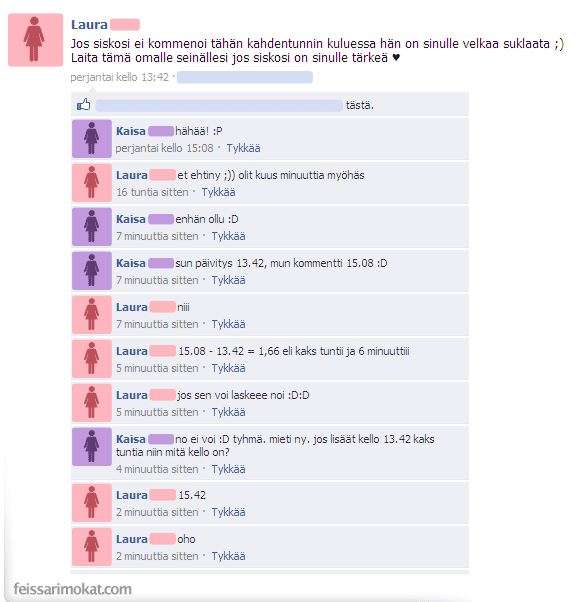Click the feissarimokat.com watermark
This screenshot has width=588, height=602.
(73, 589)
